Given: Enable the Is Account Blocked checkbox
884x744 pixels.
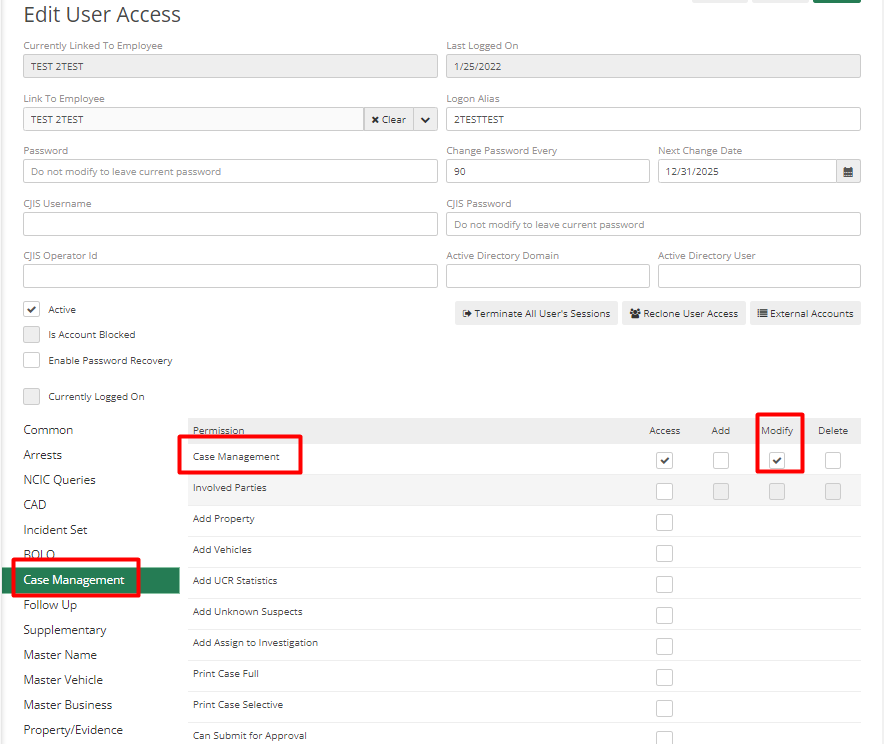Looking at the screenshot, I should pos(30,334).
